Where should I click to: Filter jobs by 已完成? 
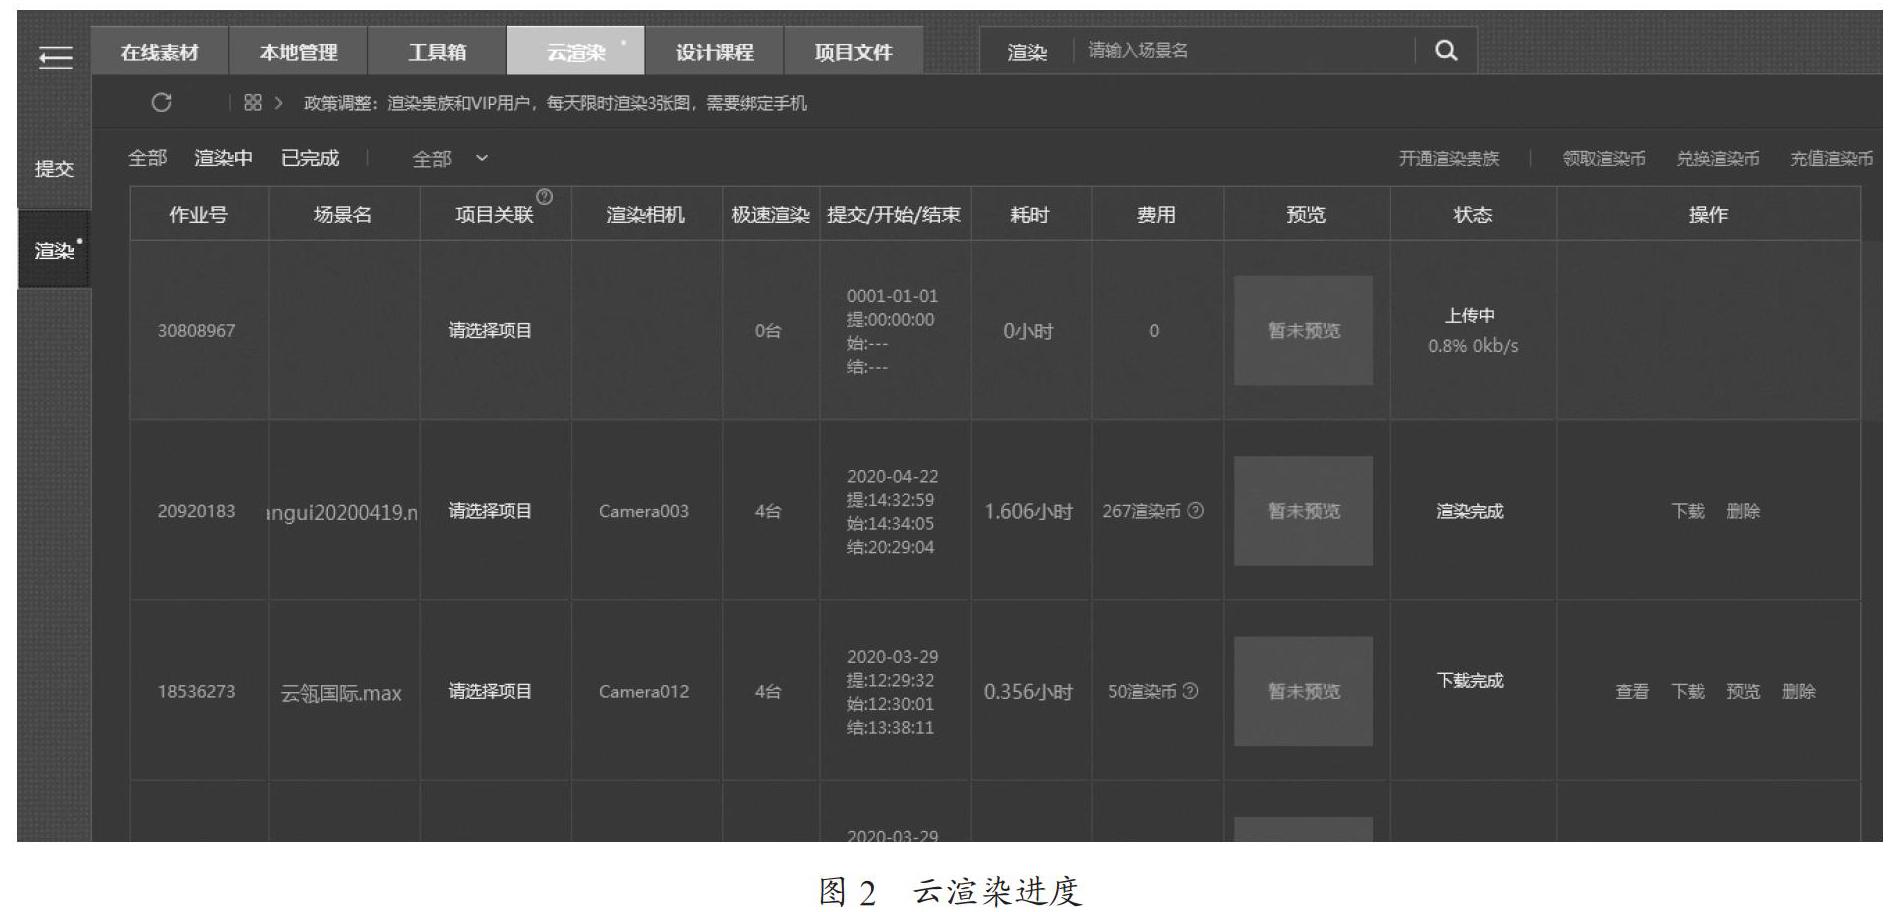pos(310,158)
